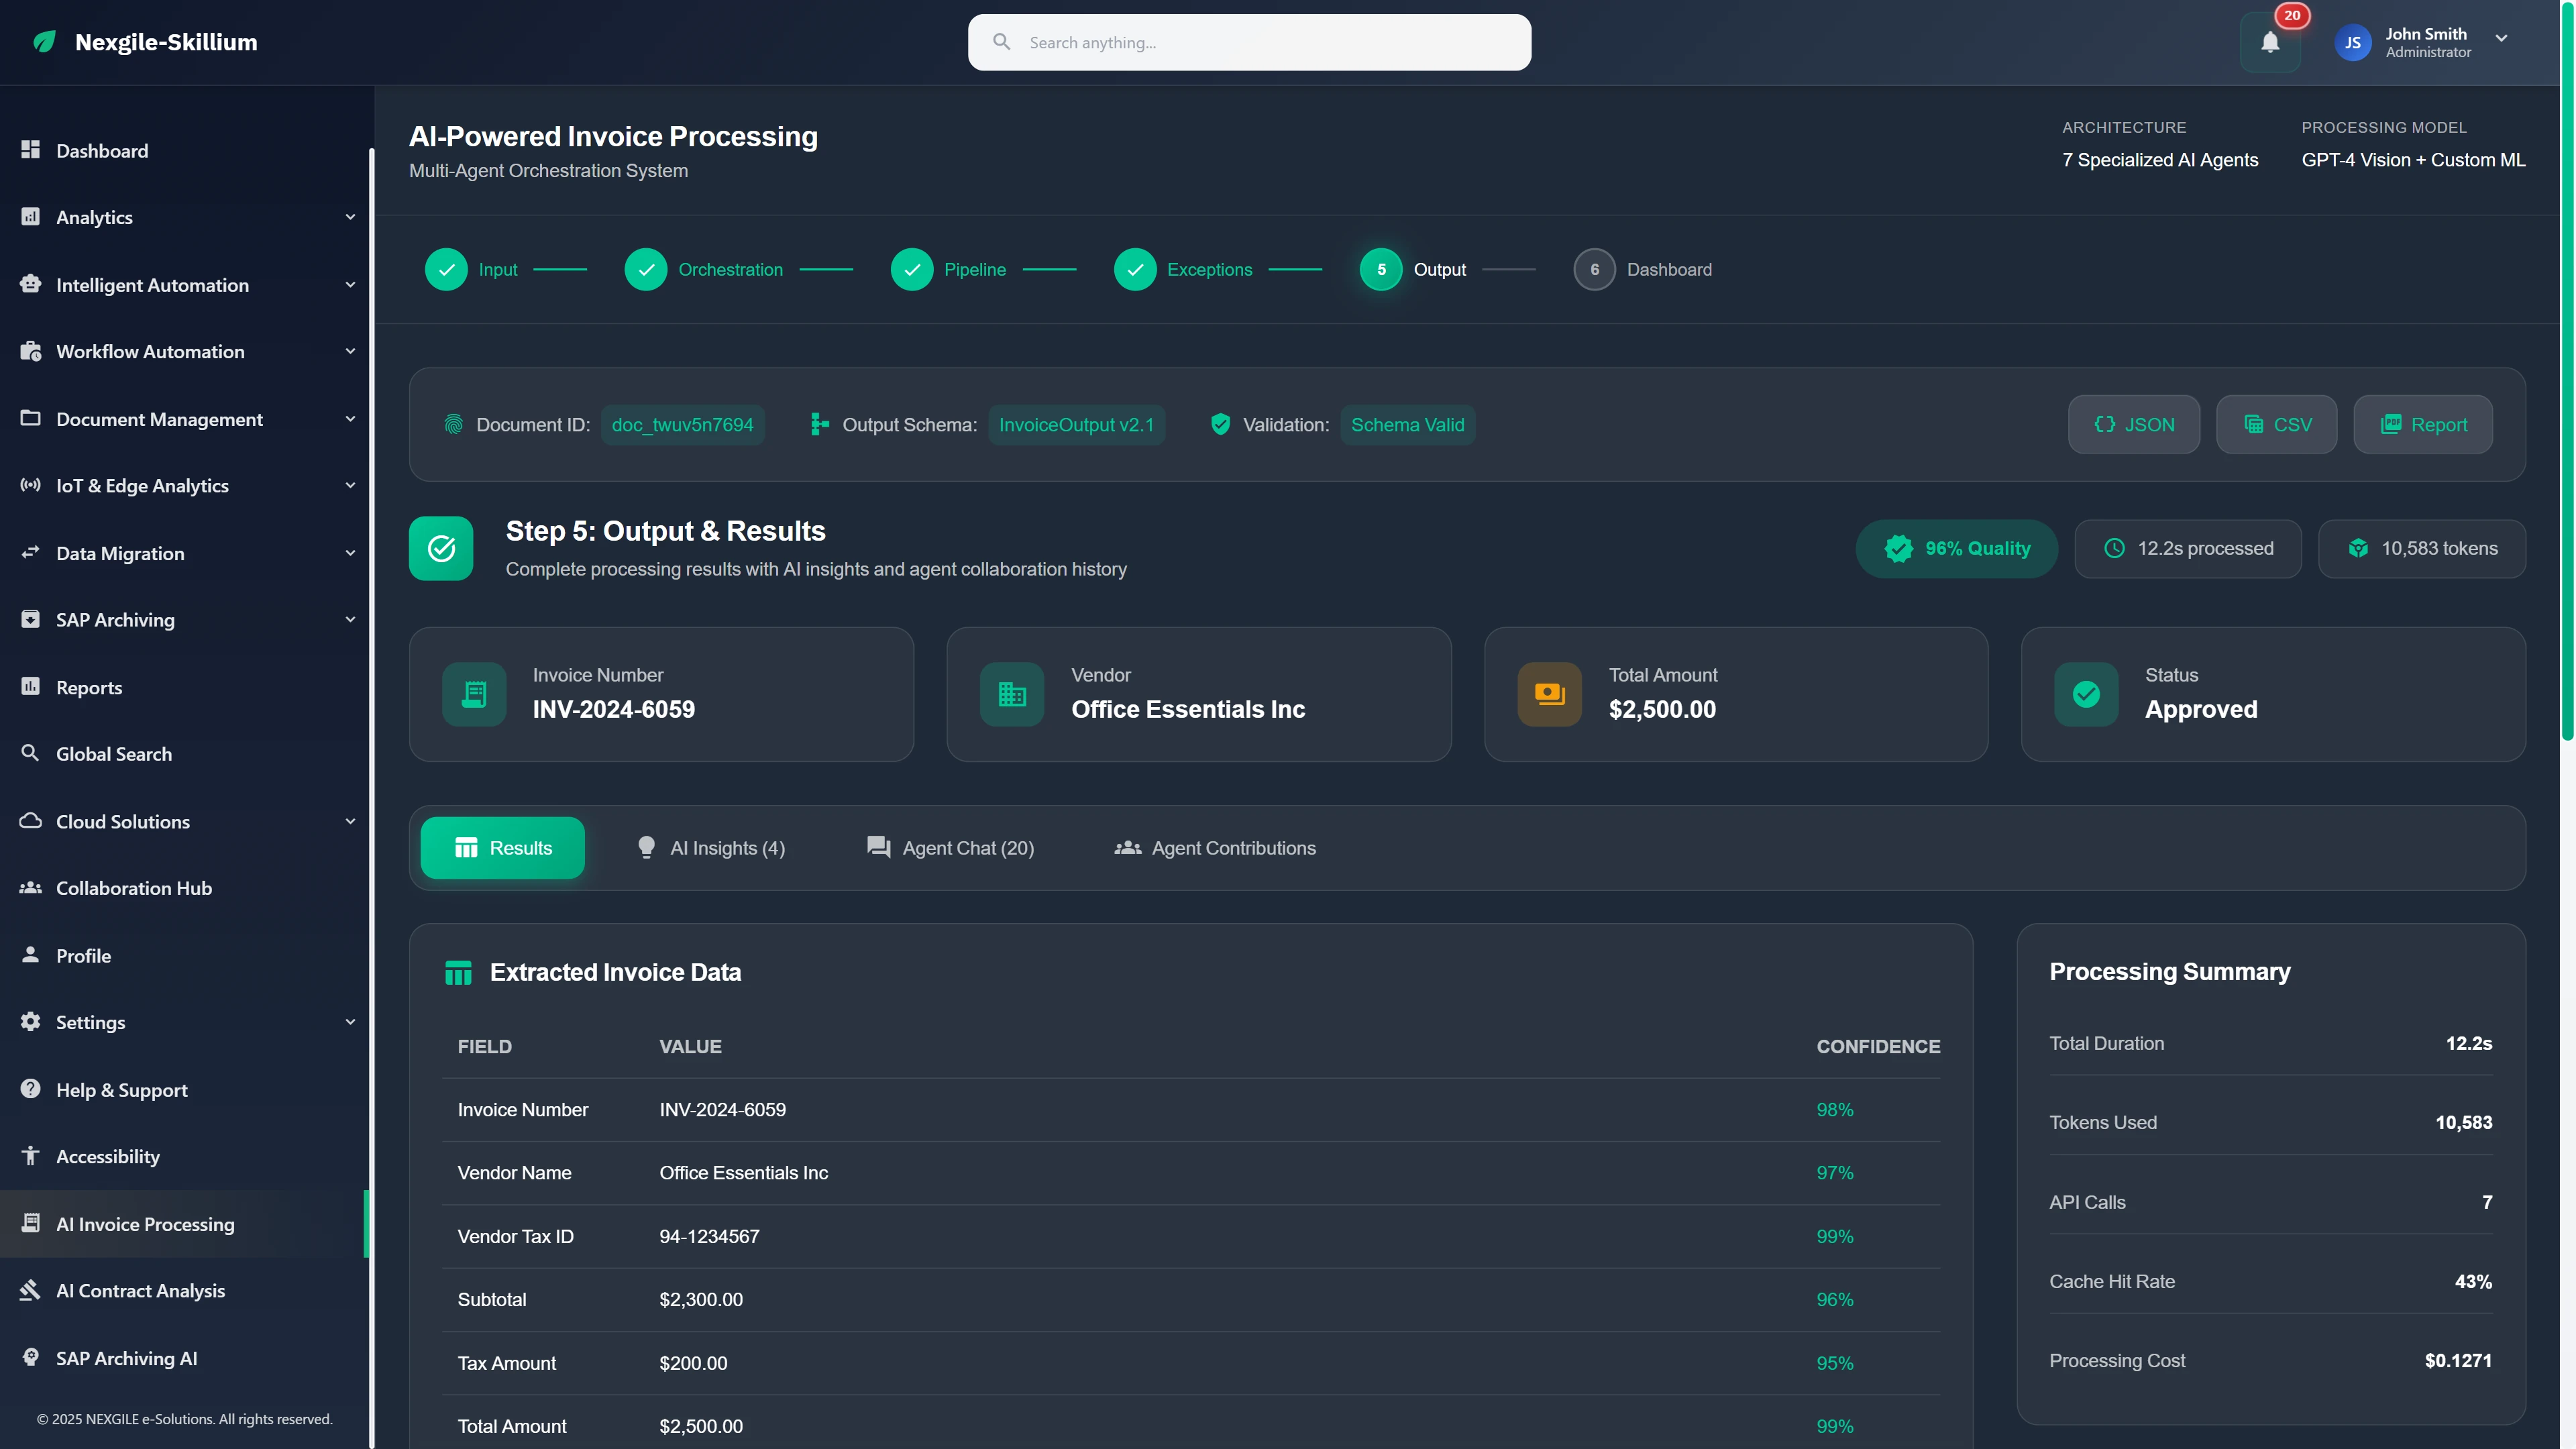This screenshot has height=1449, width=2576.
Task: Open the AI Insights (4) tab
Action: 711,847
